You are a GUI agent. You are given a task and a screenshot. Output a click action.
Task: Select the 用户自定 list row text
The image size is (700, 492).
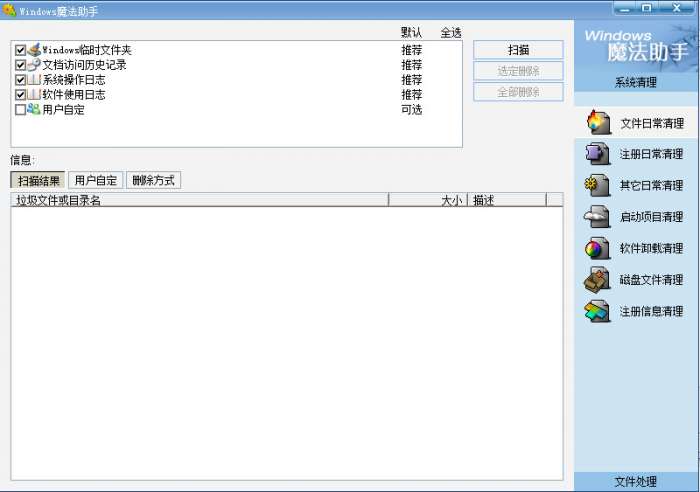pos(63,110)
